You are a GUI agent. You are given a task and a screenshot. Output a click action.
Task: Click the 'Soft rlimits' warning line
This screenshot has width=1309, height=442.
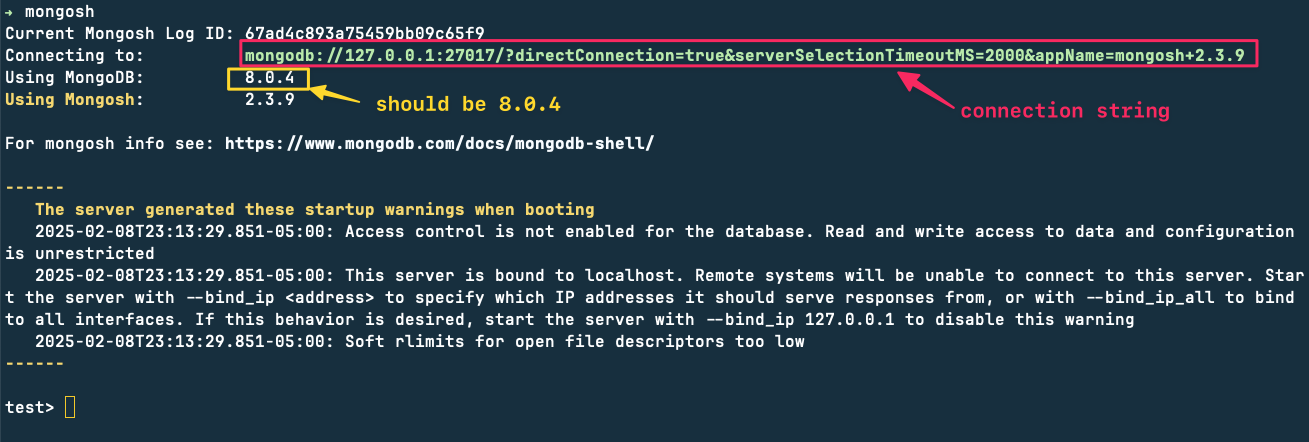[420, 341]
